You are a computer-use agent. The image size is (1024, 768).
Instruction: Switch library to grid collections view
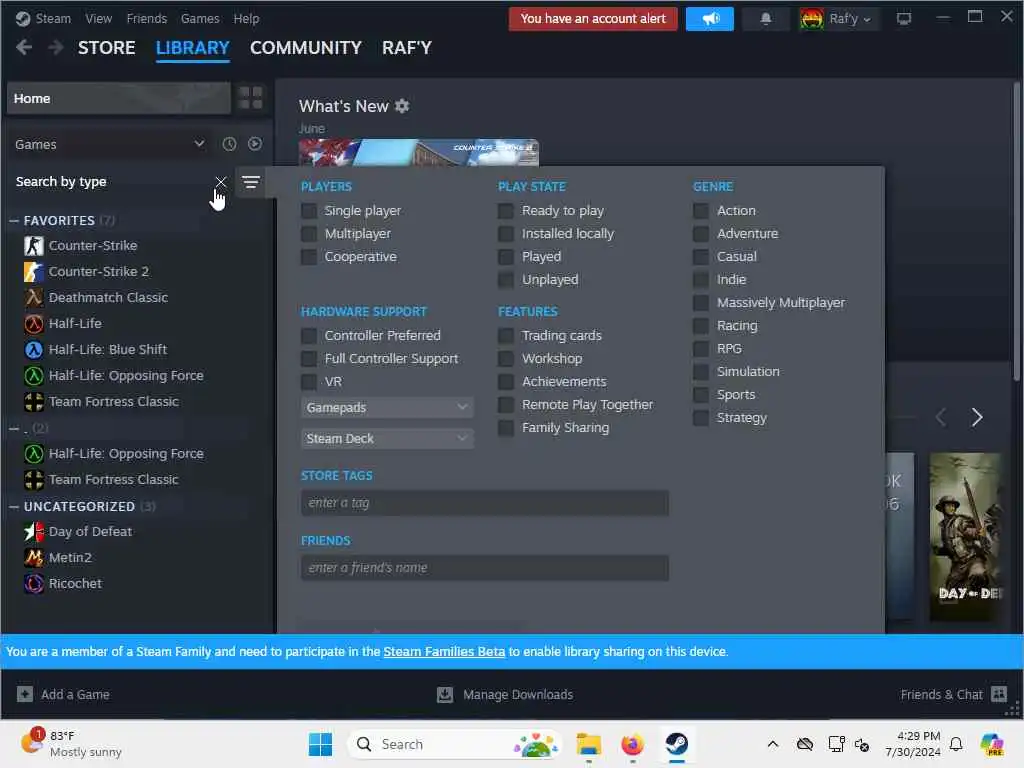[251, 99]
